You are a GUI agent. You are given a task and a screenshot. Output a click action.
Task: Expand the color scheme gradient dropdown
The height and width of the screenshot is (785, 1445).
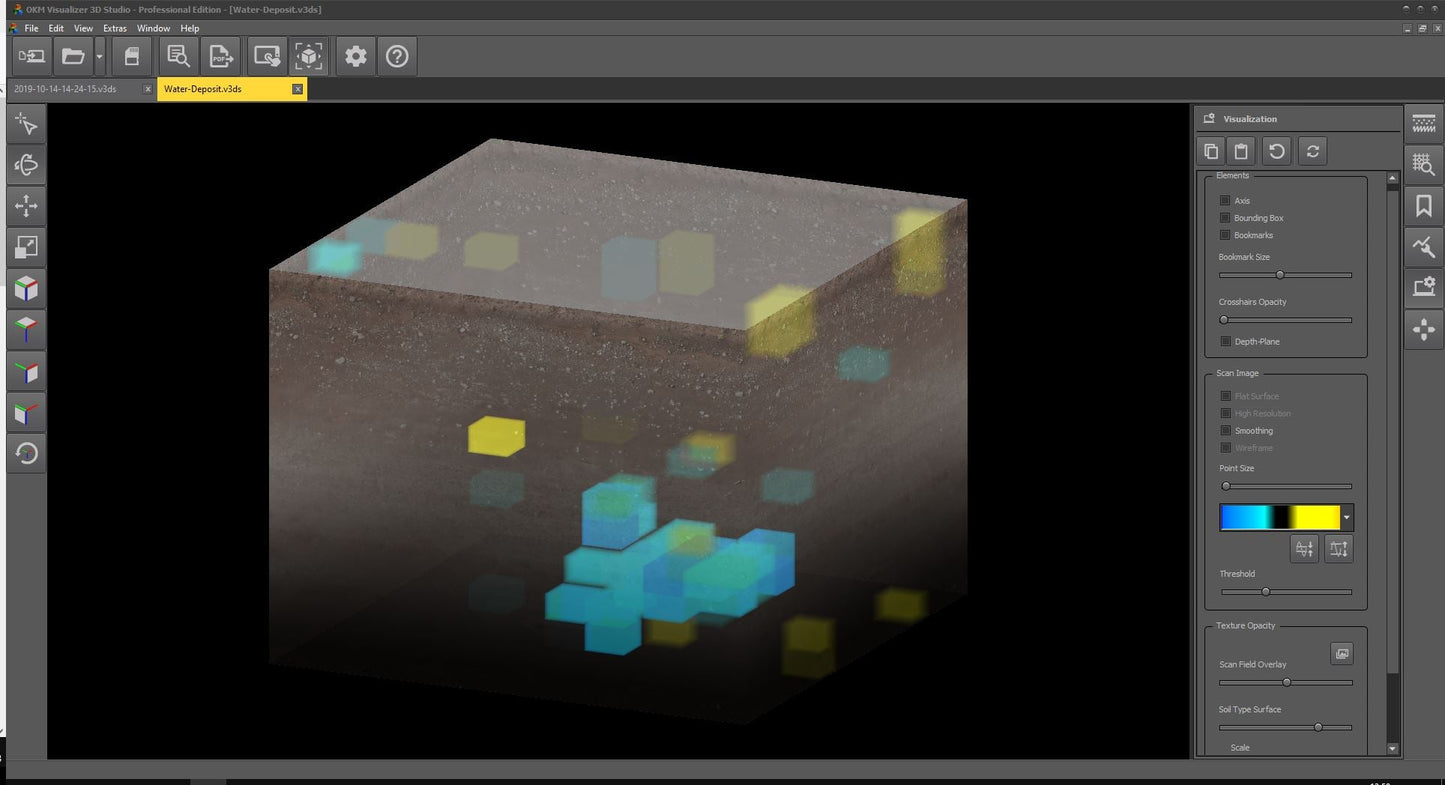click(1347, 518)
